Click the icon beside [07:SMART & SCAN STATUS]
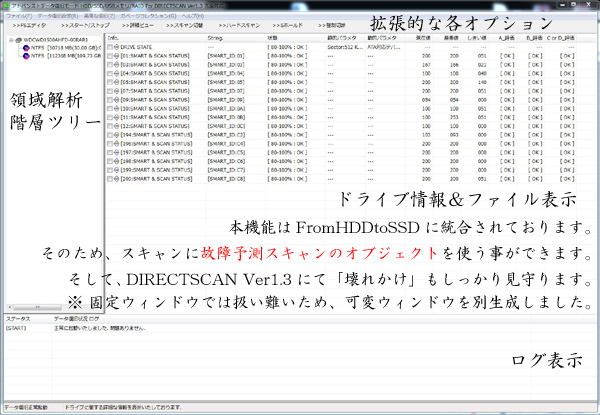 tap(116, 91)
